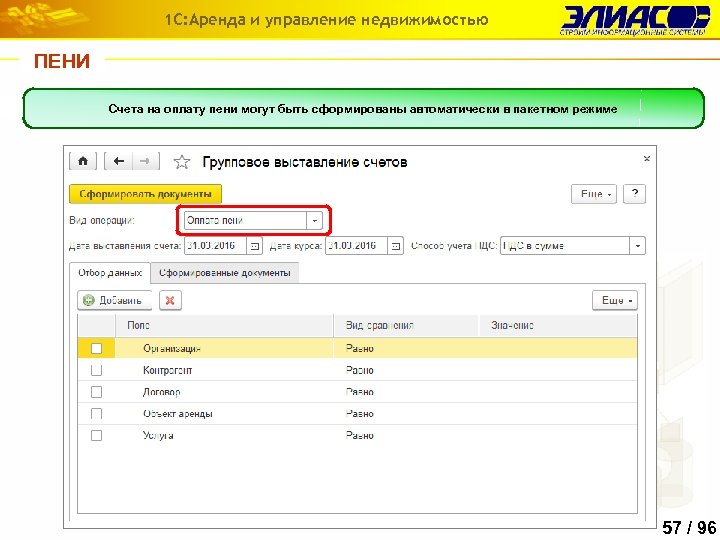Click Равно in the Услуга row
Image resolution: width=720 pixels, height=540 pixels.
pyautogui.click(x=360, y=435)
